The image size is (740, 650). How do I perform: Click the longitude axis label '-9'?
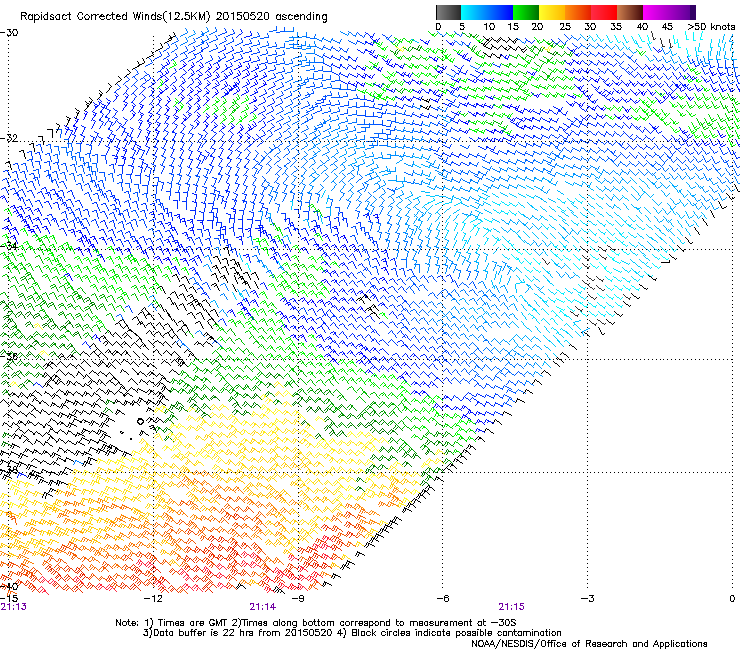tap(298, 599)
